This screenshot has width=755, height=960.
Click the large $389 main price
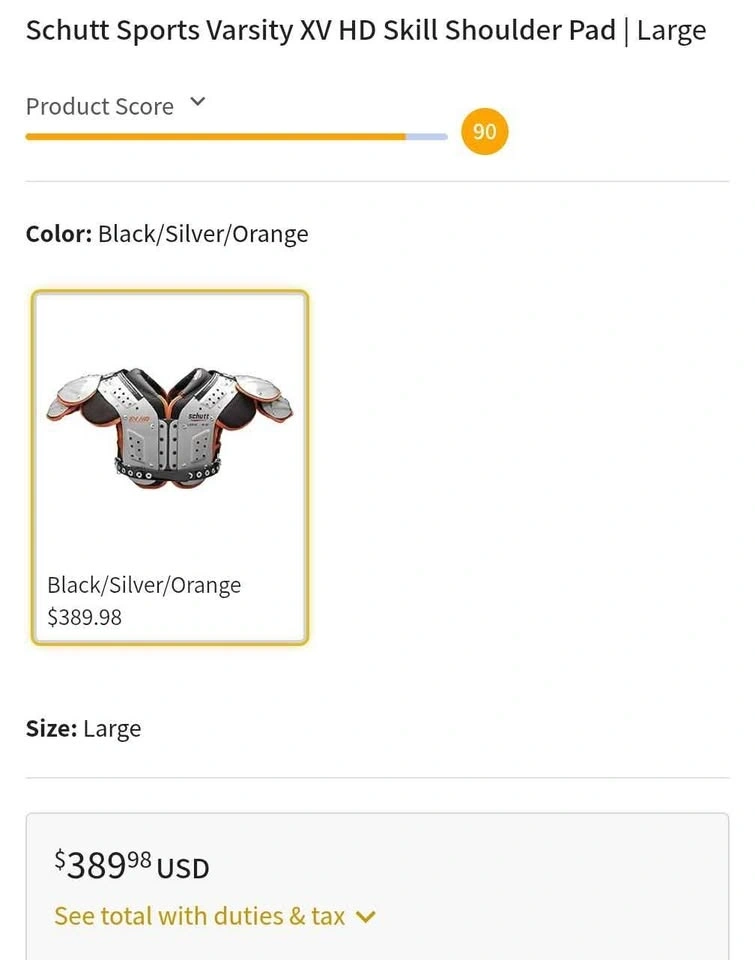coord(95,865)
